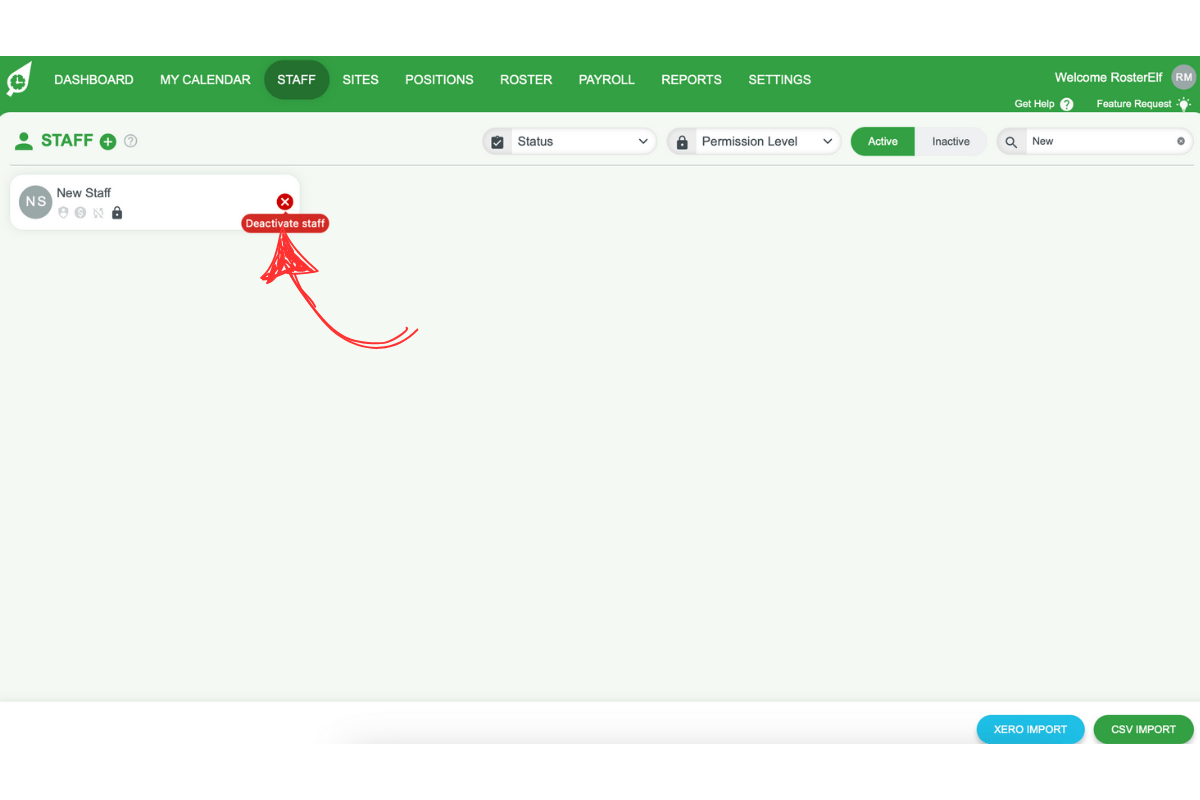
Task: Open the Permission Level dropdown
Action: click(x=828, y=141)
